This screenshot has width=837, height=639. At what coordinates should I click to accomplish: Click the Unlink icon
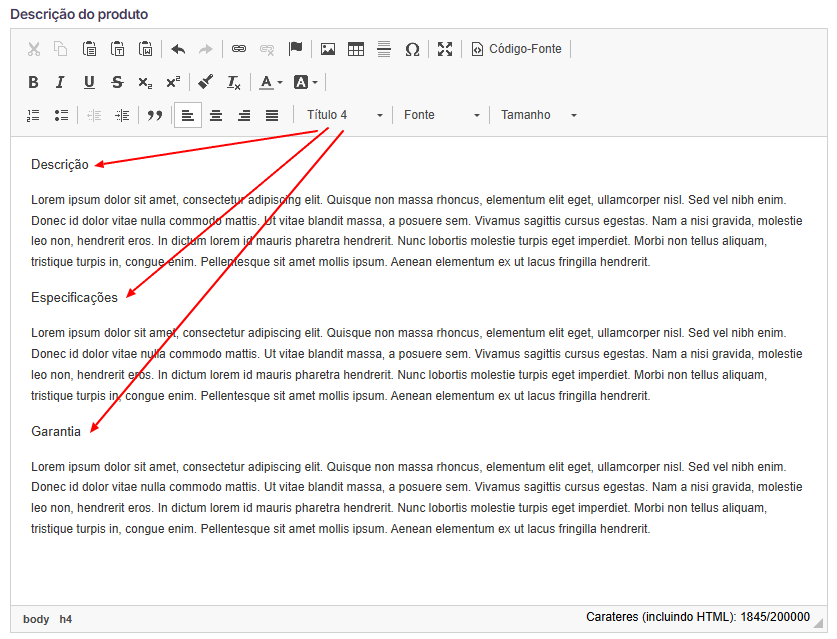pos(267,49)
